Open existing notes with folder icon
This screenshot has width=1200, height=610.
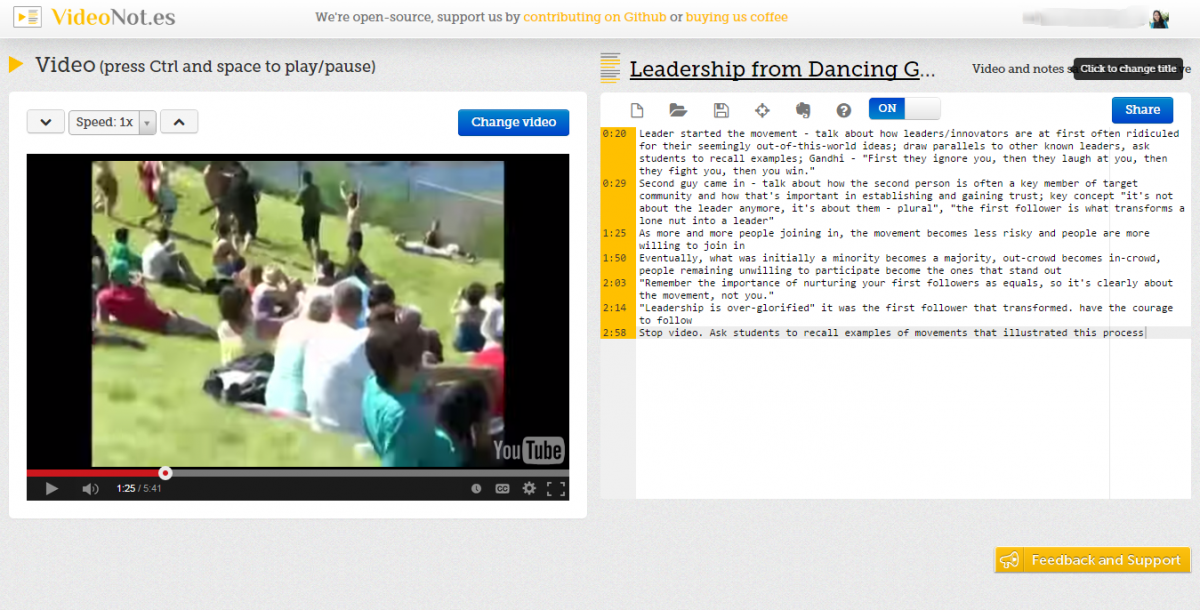point(678,110)
